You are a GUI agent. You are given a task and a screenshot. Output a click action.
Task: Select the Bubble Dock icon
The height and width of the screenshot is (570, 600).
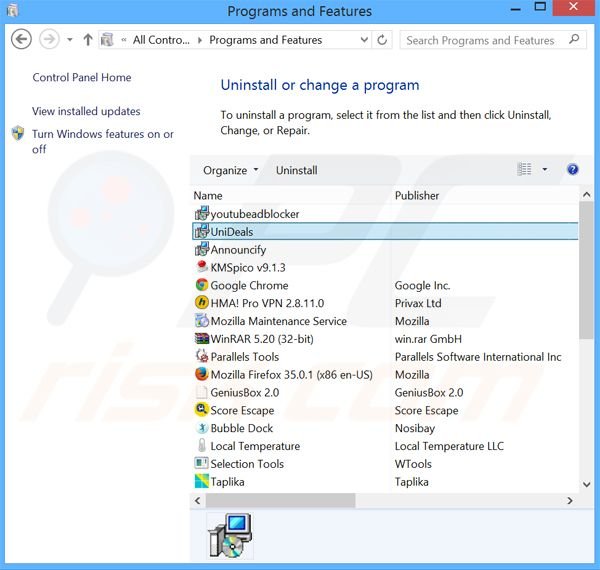[x=202, y=428]
